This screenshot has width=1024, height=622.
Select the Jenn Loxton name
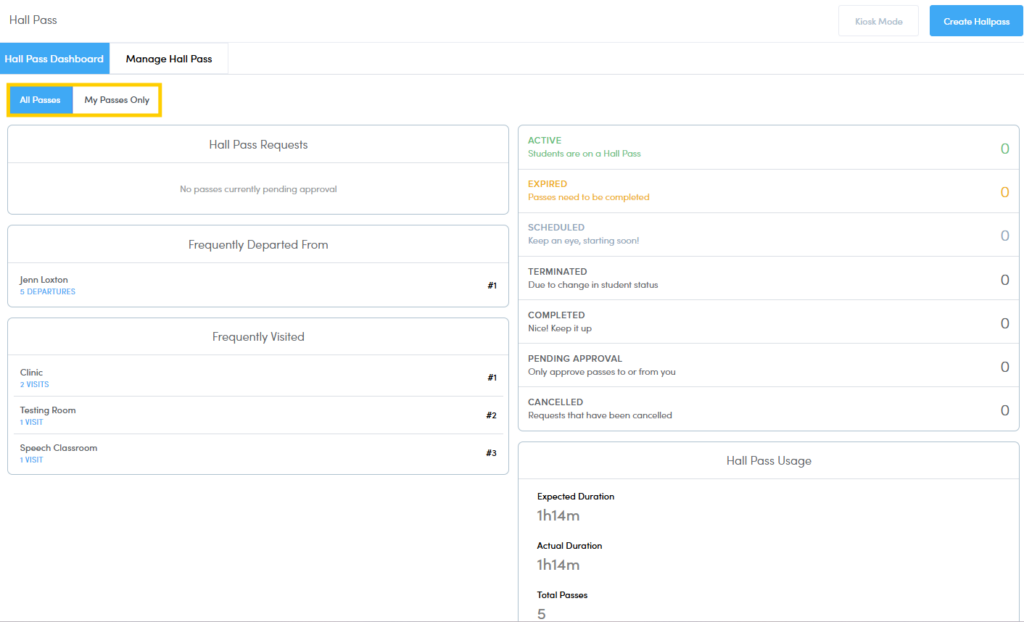tap(44, 280)
